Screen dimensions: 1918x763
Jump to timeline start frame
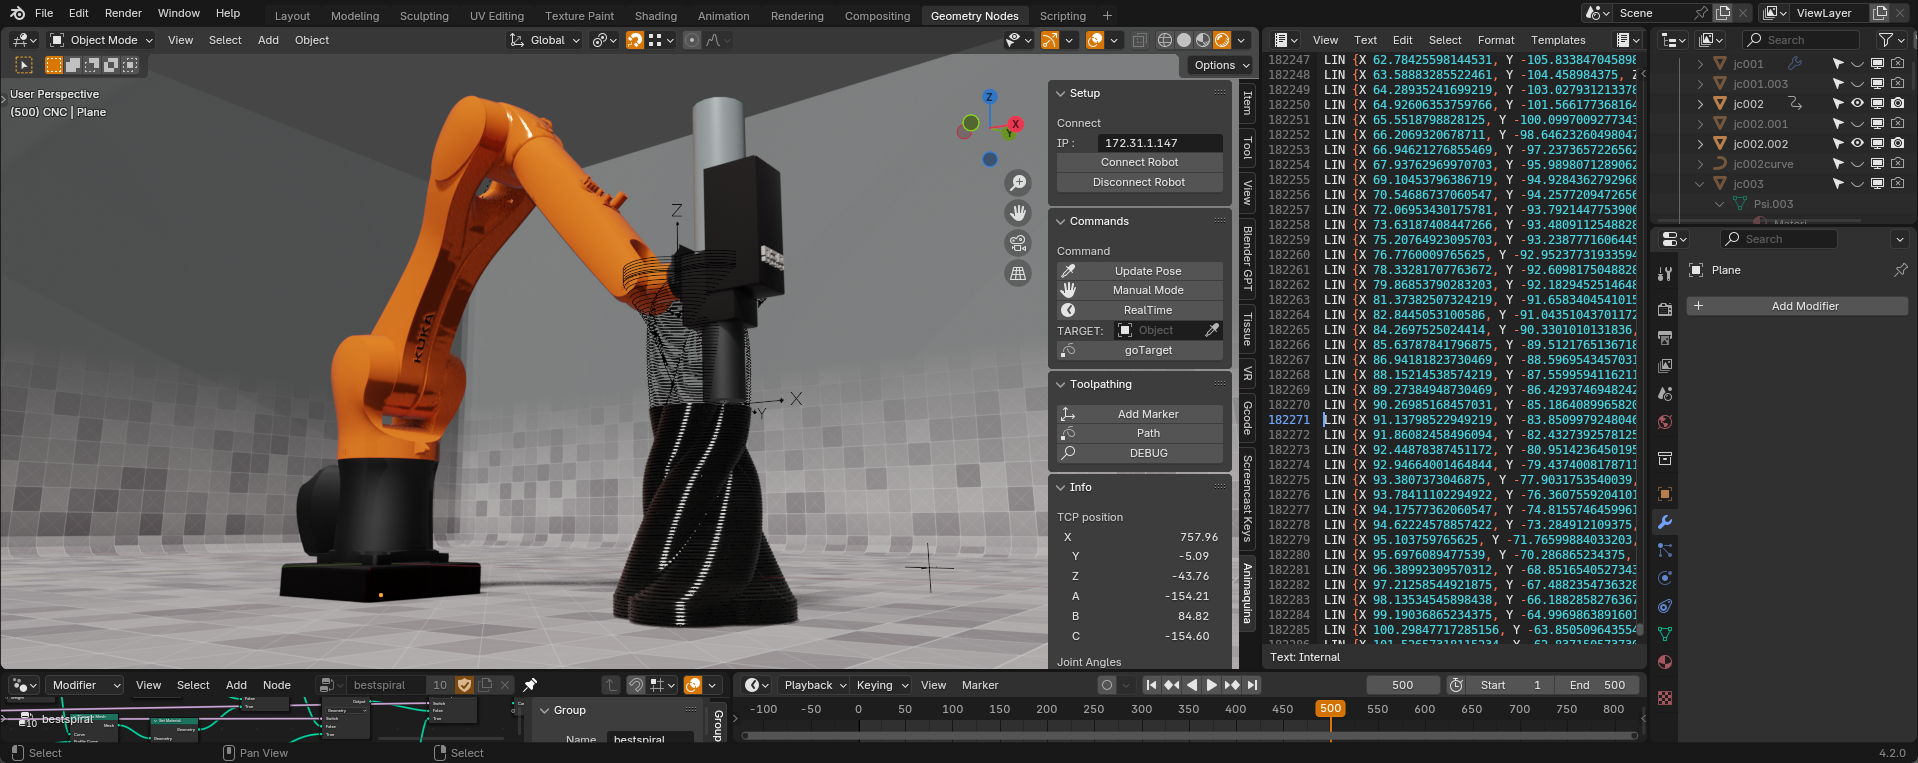[1152, 685]
